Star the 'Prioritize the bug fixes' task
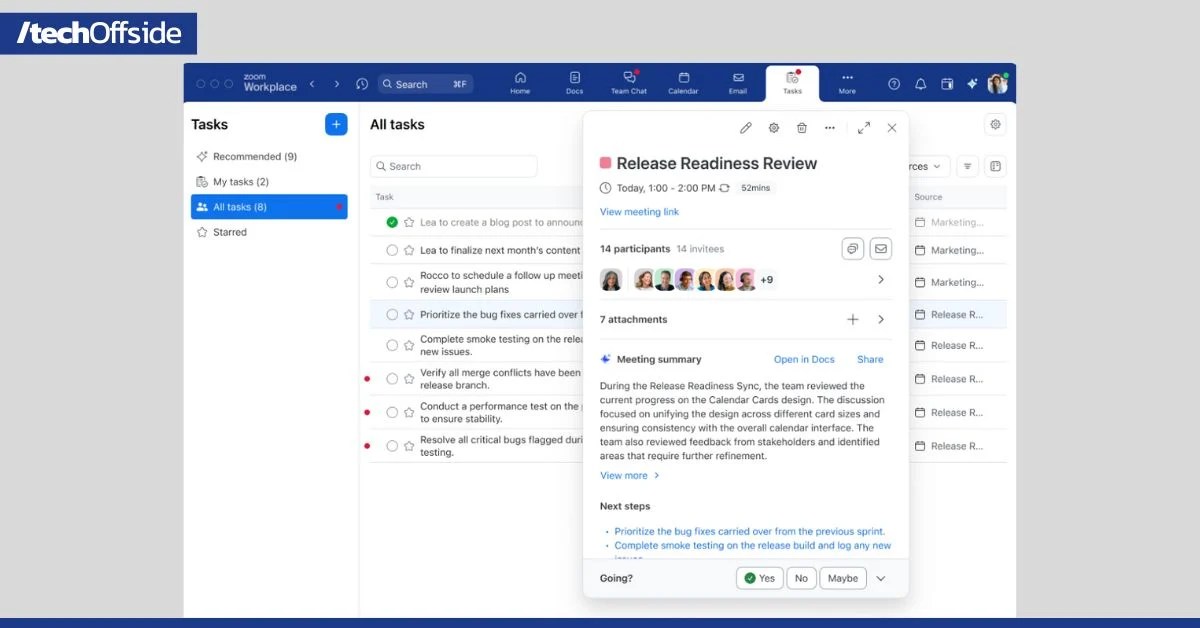The image size is (1200, 628). pos(408,314)
